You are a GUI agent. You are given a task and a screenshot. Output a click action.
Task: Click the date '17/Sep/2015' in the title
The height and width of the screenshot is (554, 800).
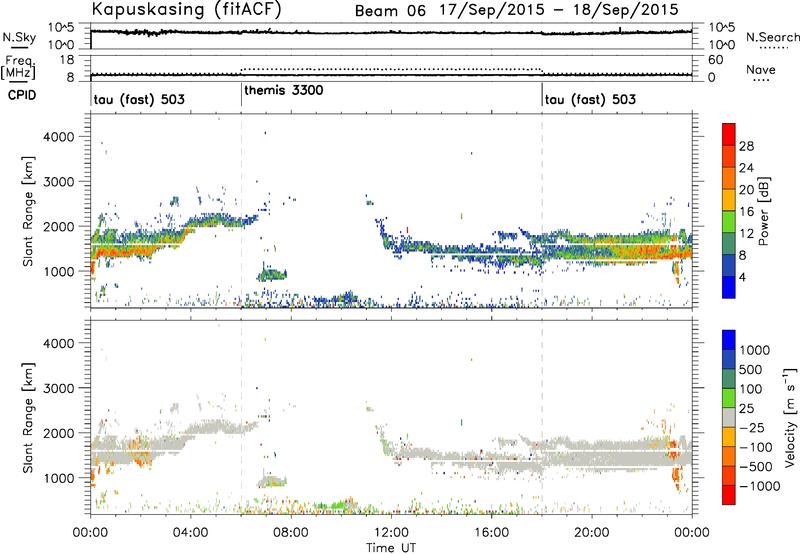tap(492, 10)
